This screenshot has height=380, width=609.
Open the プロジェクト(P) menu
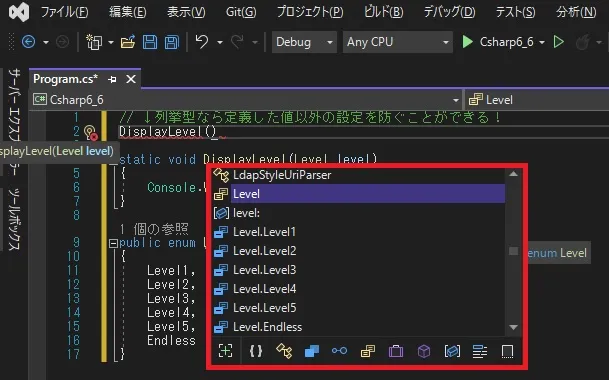point(310,12)
